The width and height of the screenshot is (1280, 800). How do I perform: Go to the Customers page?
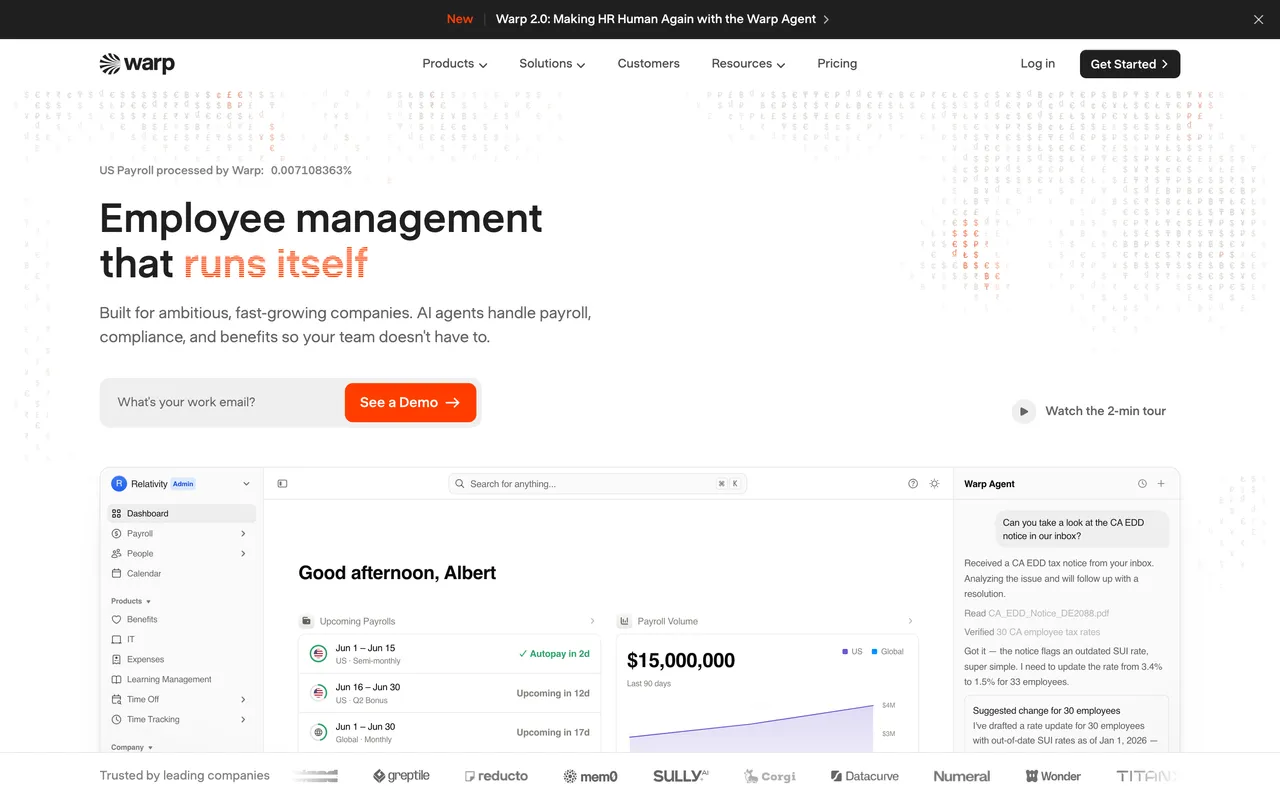coord(648,64)
